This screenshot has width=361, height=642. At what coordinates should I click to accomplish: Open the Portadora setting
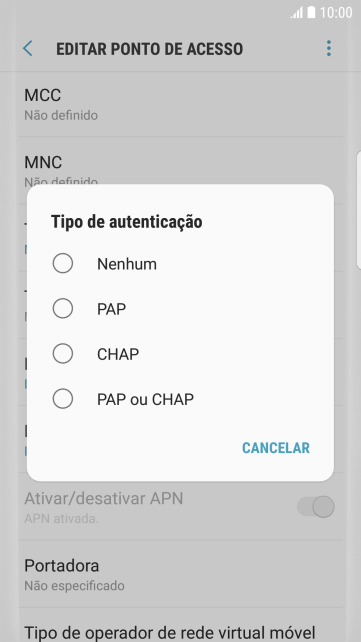[180, 574]
